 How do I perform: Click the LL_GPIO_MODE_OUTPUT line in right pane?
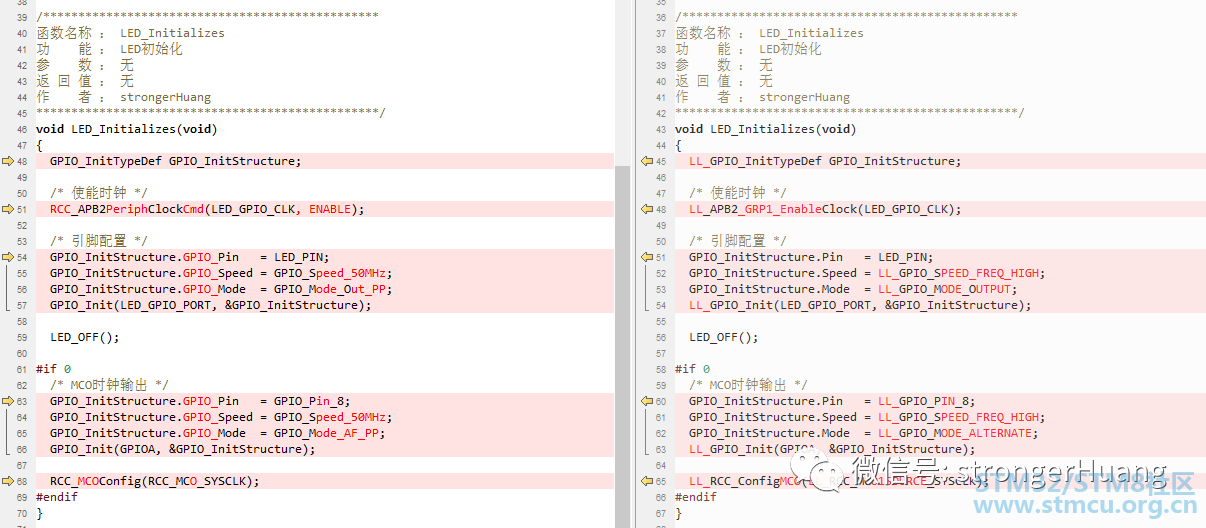852,289
